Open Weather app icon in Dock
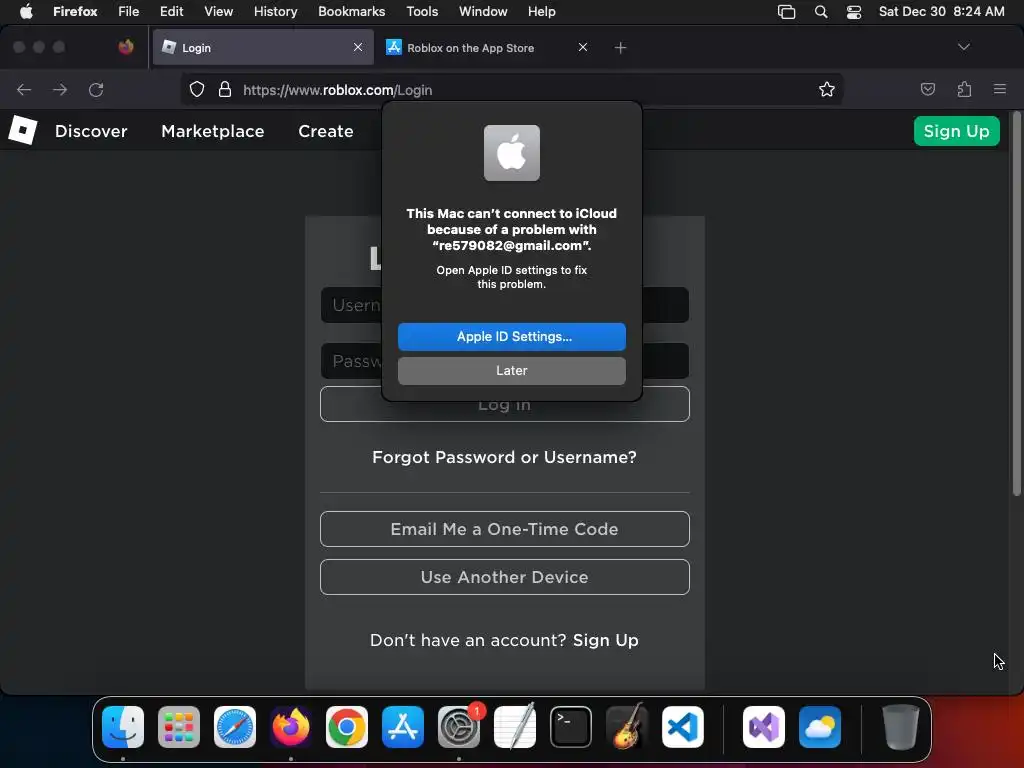 click(820, 727)
